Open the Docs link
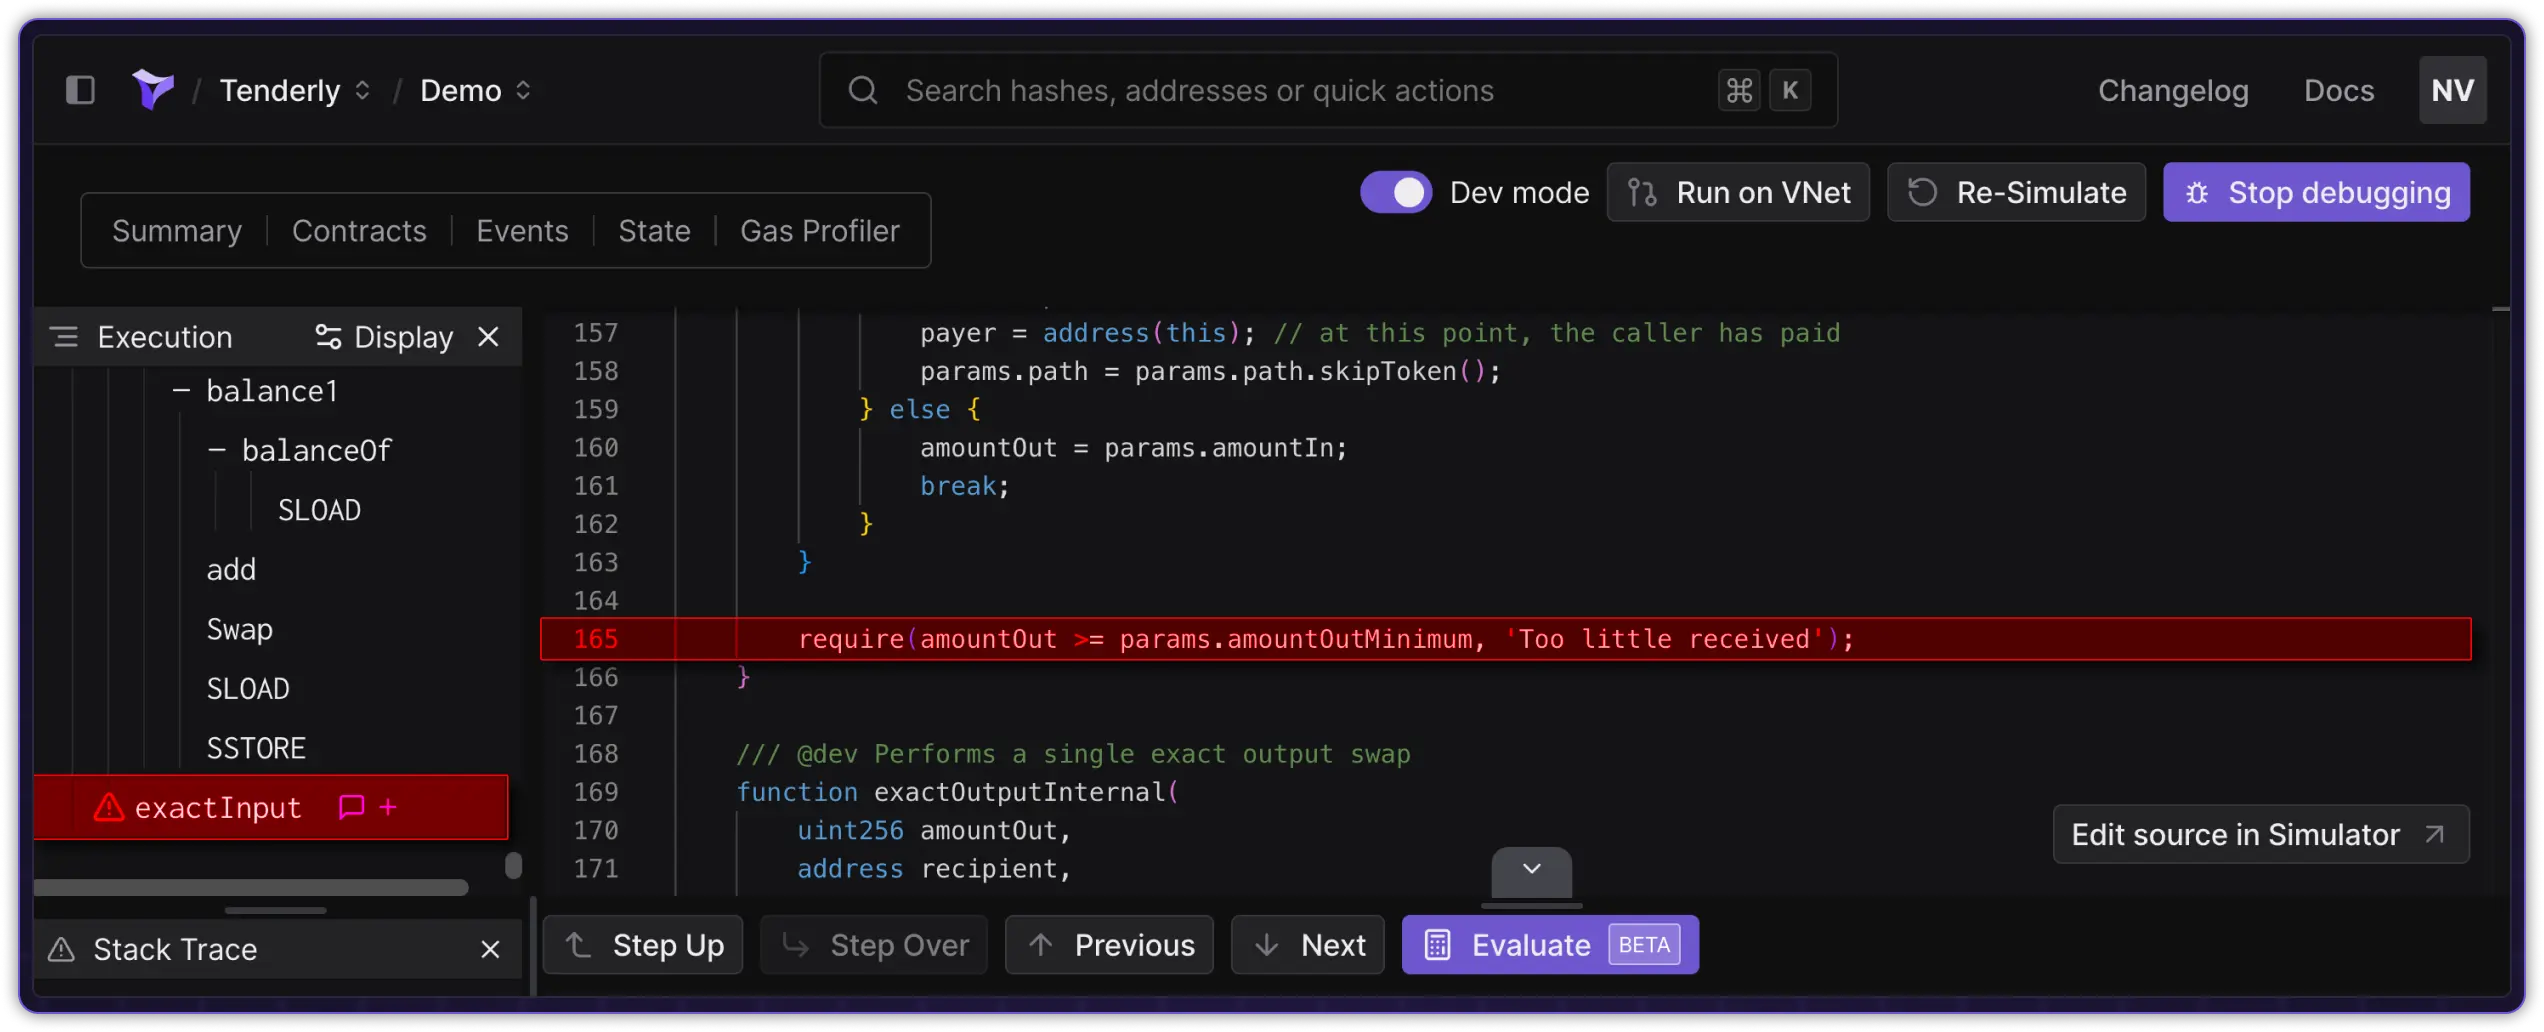Viewport: 2544px width, 1032px height. [2339, 90]
